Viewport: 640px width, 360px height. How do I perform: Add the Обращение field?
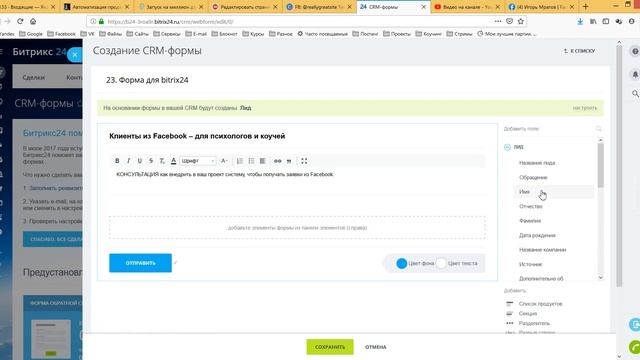533,178
